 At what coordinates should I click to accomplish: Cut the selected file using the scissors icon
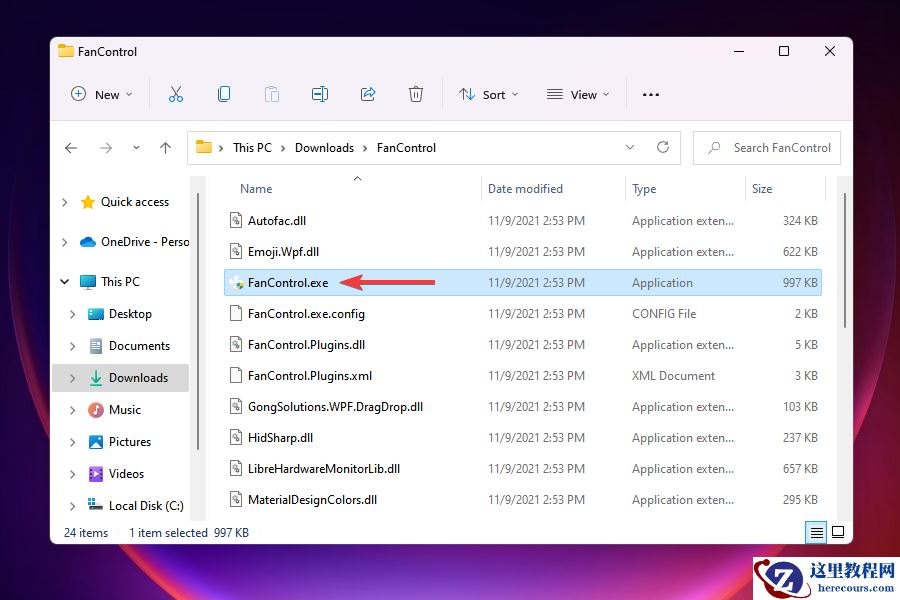(x=176, y=93)
